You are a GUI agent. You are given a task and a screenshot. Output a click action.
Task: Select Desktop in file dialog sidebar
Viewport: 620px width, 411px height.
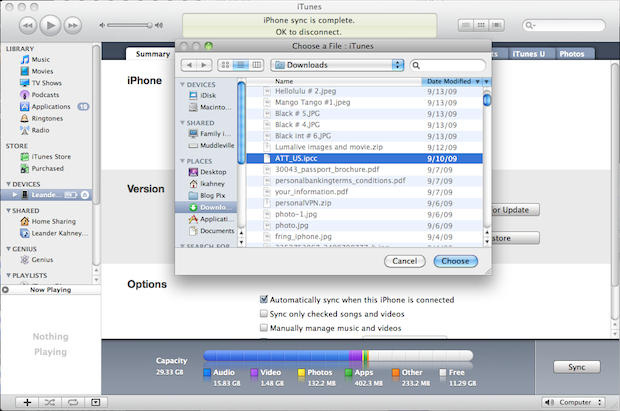[213, 171]
